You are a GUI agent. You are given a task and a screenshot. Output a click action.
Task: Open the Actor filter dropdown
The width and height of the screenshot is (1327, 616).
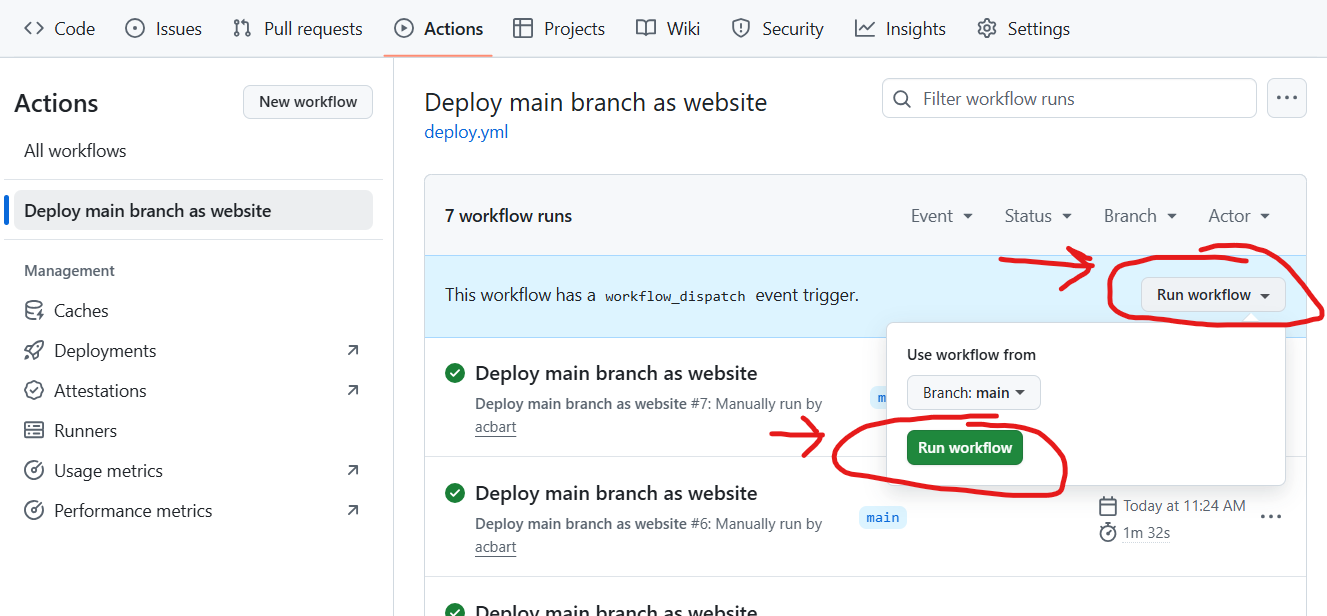point(1238,215)
